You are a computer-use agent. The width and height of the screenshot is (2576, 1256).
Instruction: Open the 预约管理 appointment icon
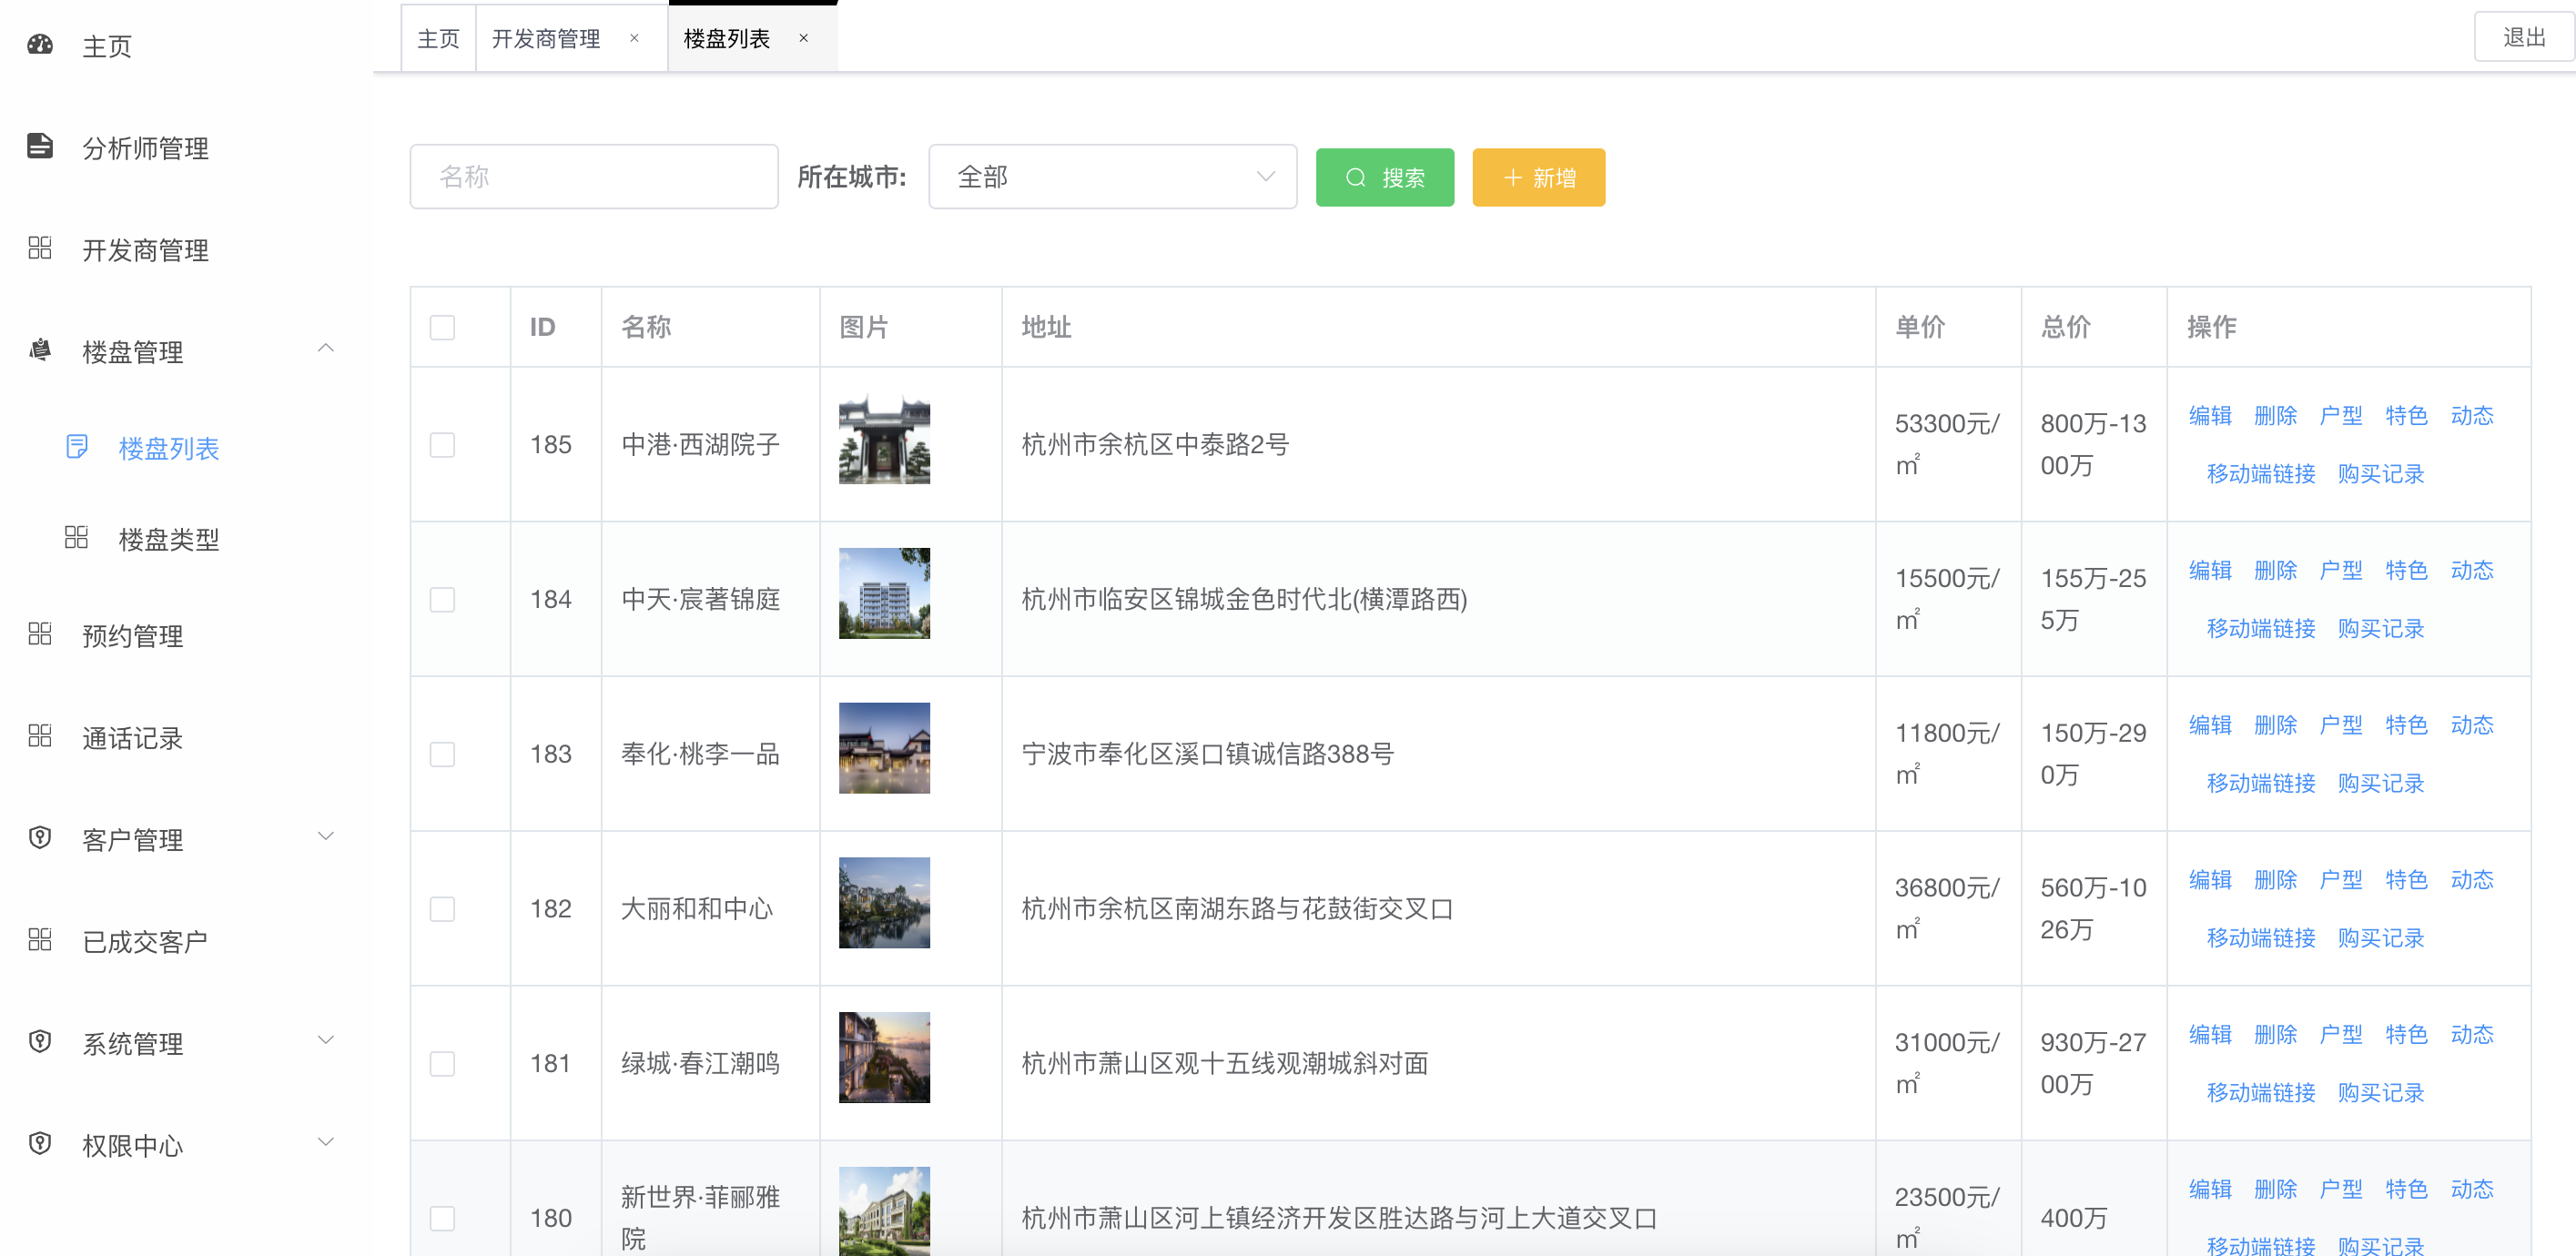point(39,634)
